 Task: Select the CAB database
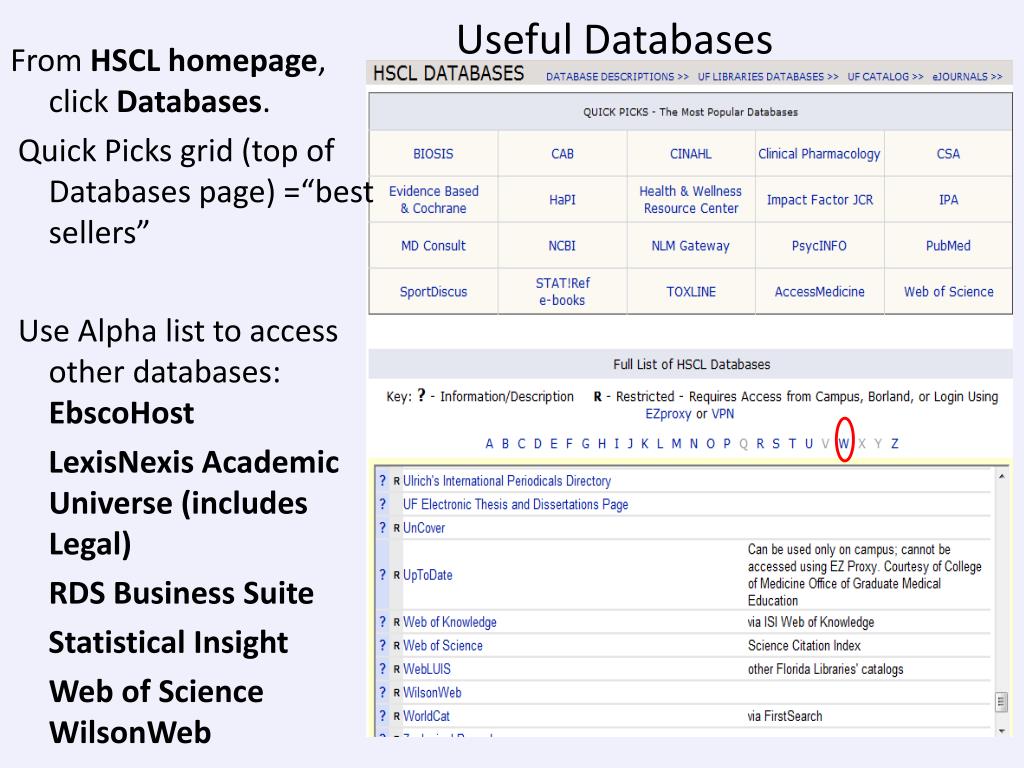[562, 154]
